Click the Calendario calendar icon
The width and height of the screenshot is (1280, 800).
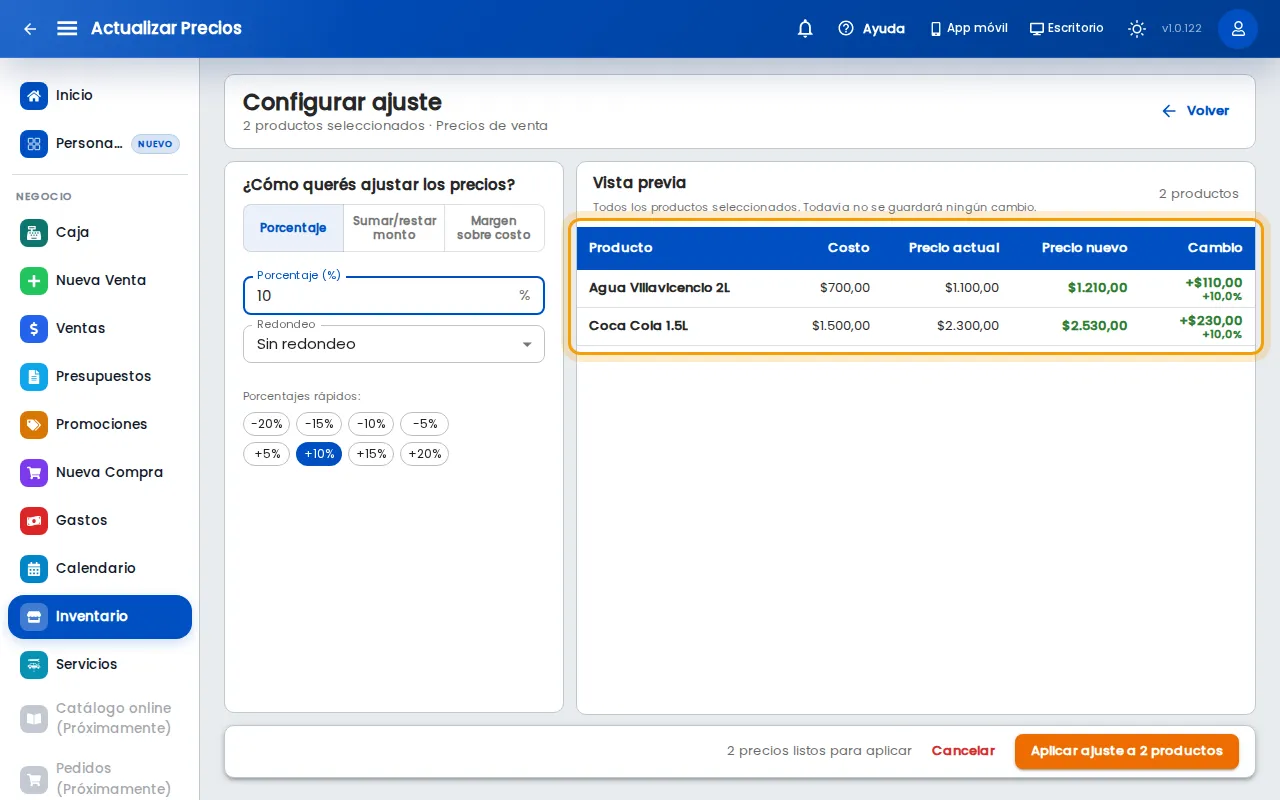pos(34,568)
